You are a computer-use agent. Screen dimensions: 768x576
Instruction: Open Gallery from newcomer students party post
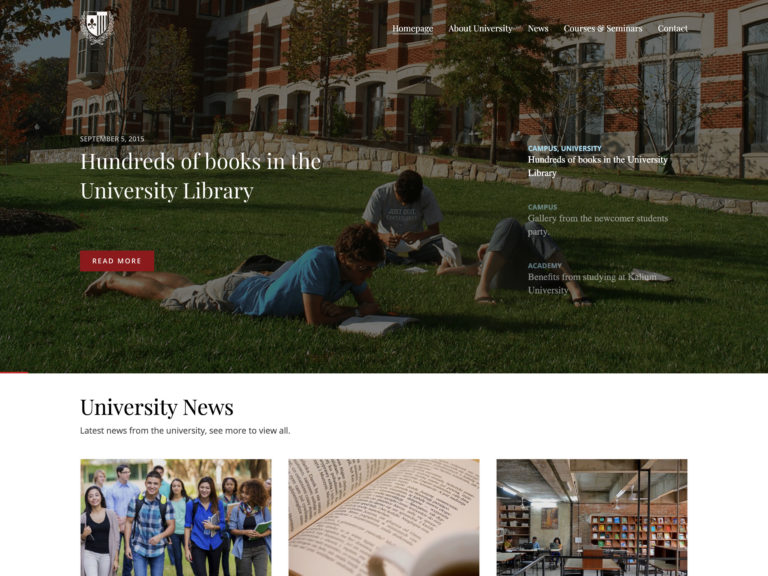pyautogui.click(x=598, y=225)
